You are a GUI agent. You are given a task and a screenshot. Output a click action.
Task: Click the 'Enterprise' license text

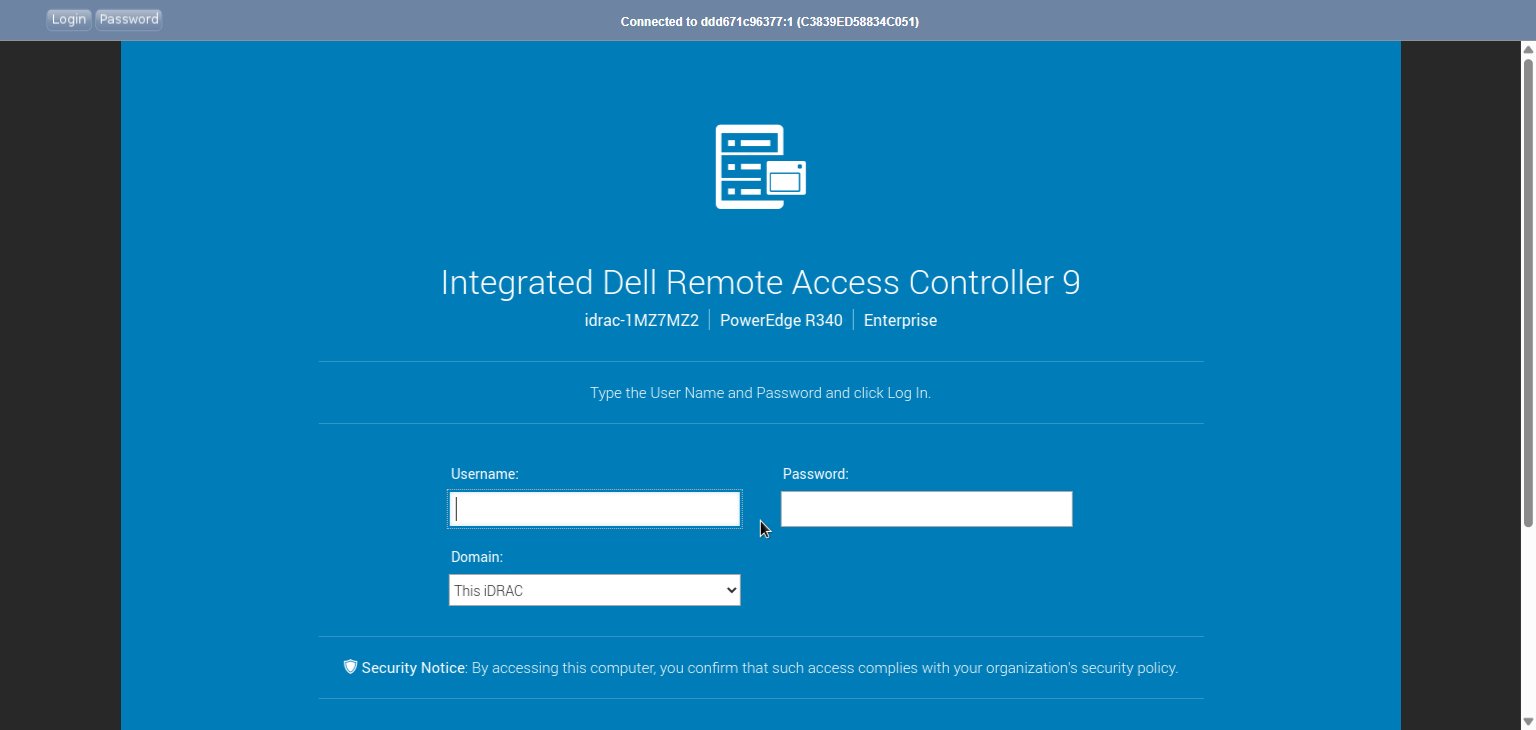tap(900, 321)
